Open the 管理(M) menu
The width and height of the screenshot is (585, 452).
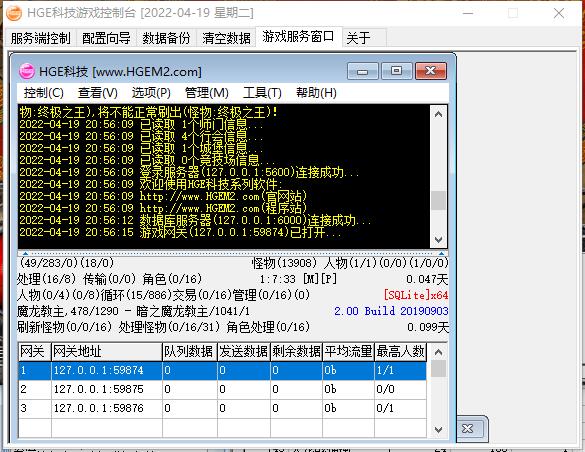[x=207, y=93]
